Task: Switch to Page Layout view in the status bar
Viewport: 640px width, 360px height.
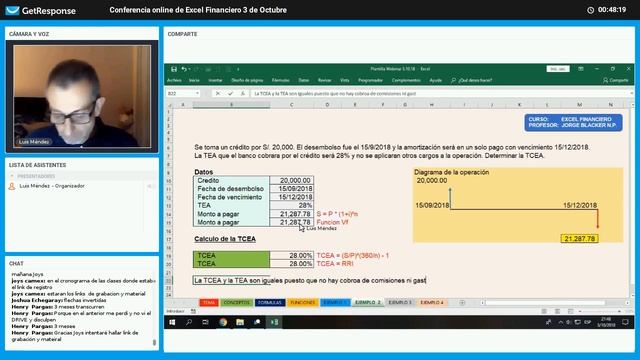Action: [557, 311]
